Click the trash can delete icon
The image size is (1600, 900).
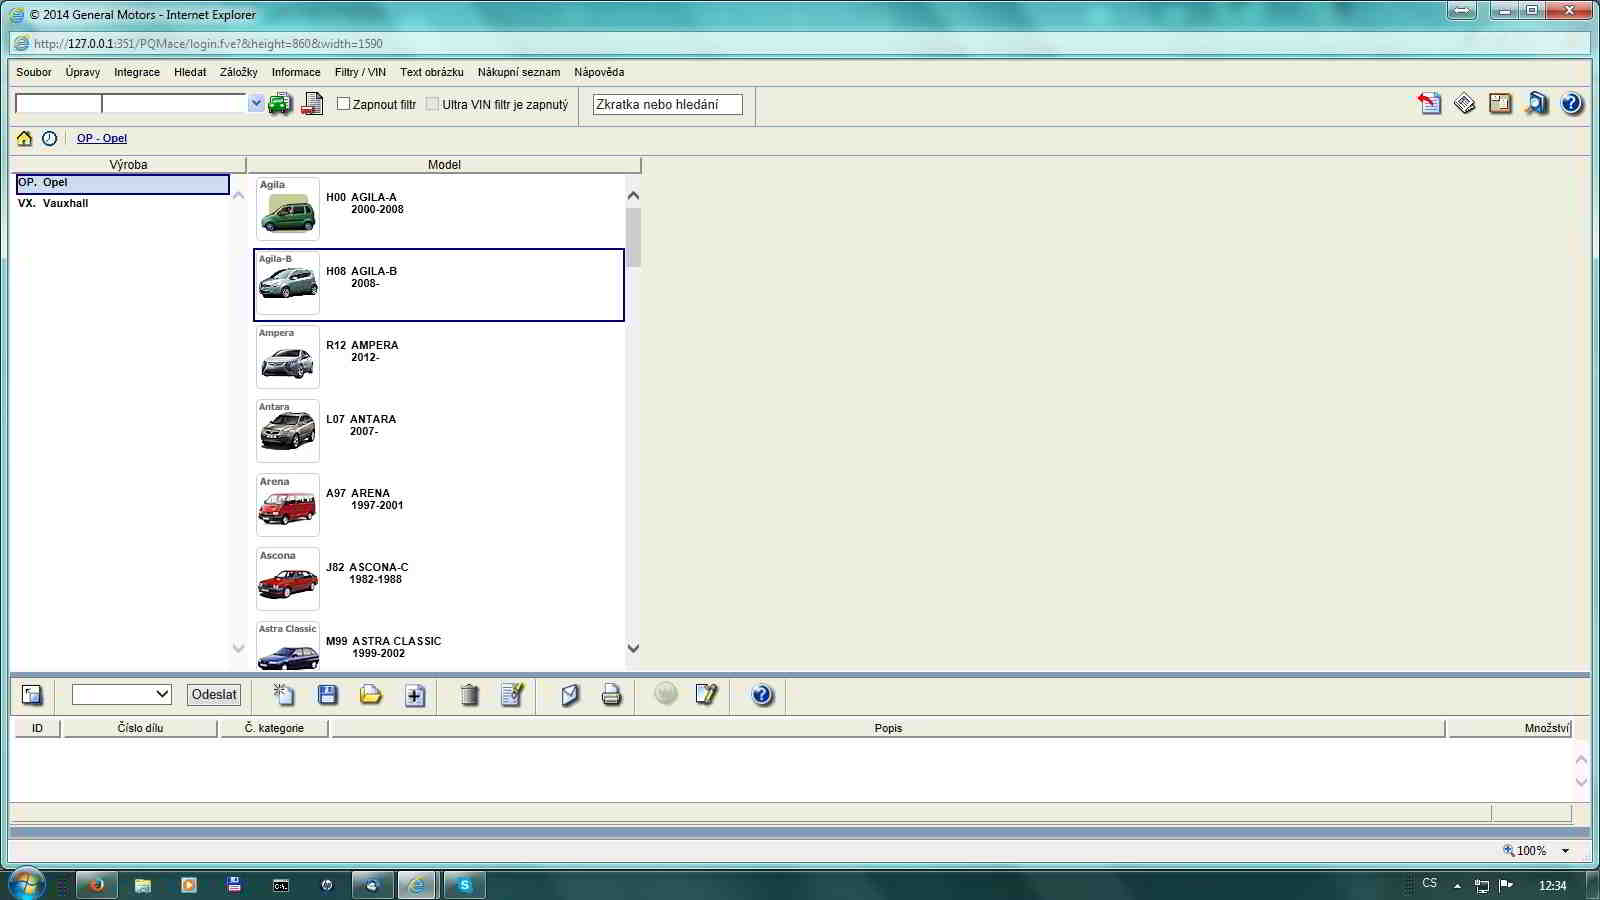pos(469,695)
